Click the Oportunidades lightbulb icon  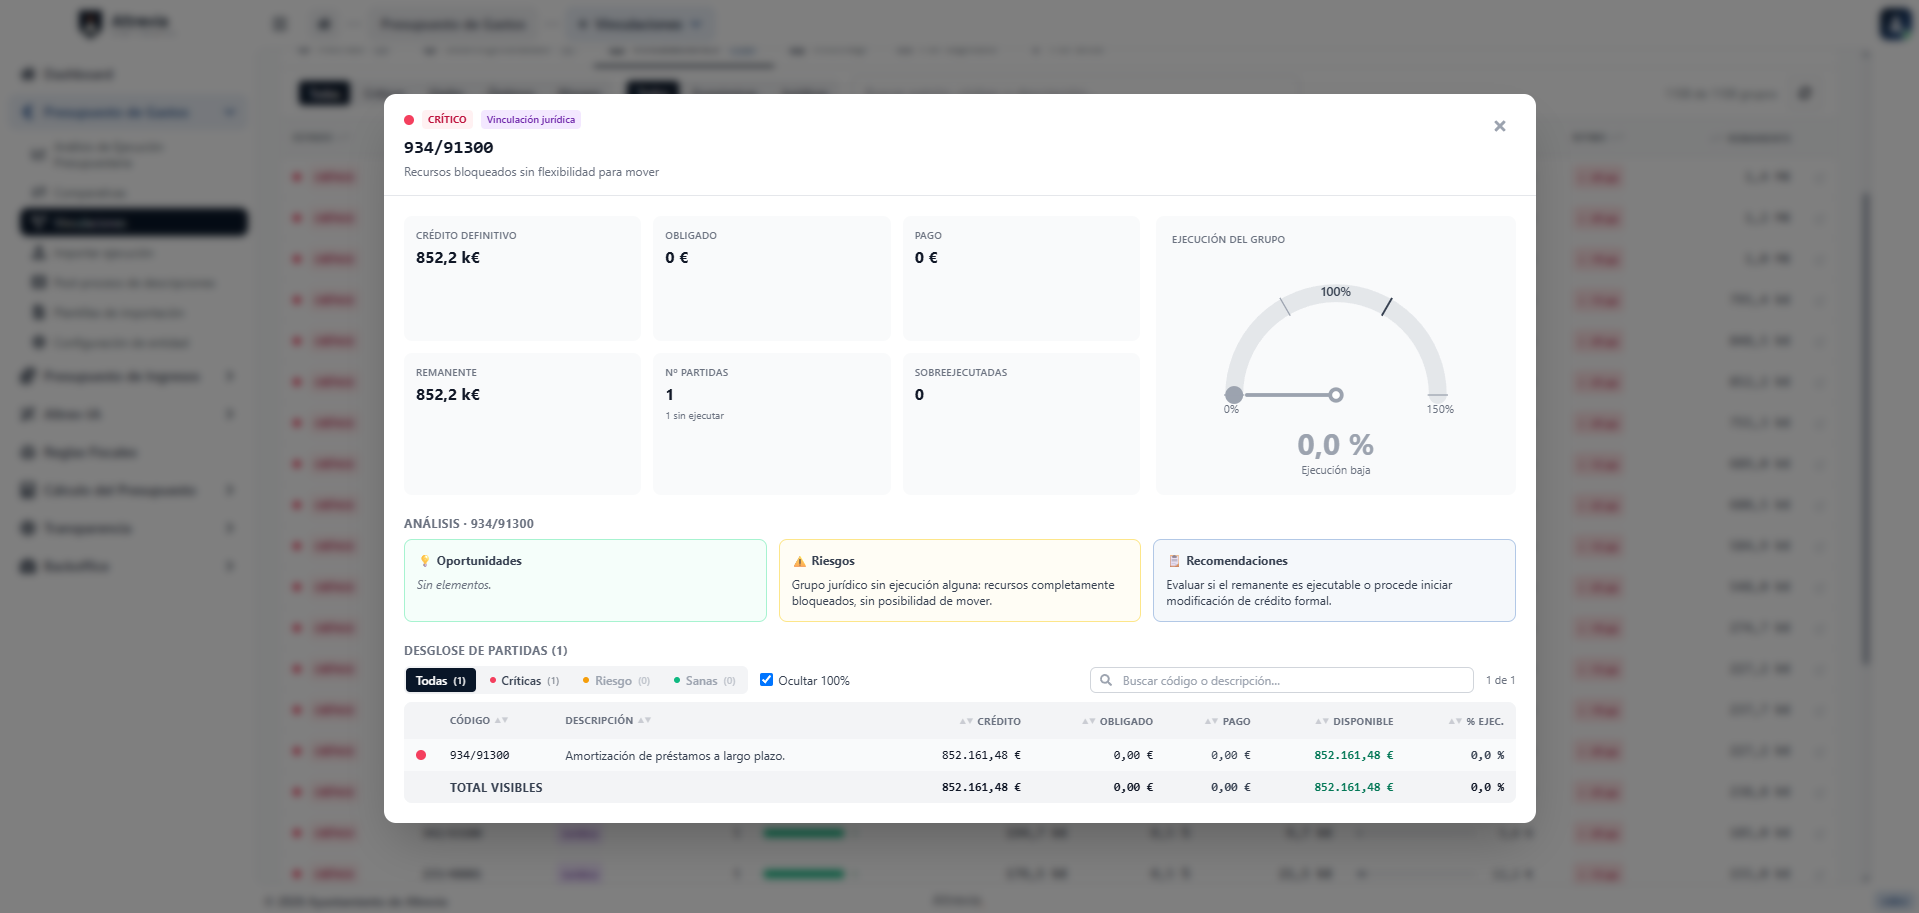click(425, 561)
